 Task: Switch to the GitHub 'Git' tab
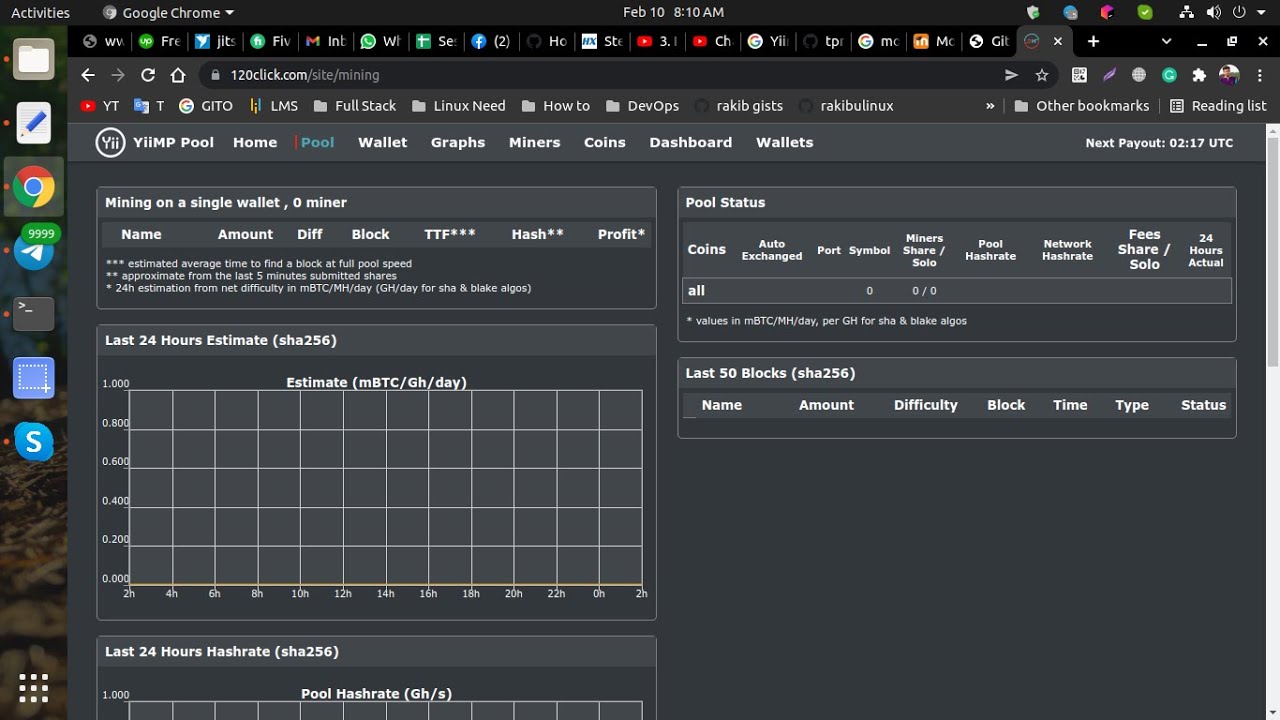point(989,41)
